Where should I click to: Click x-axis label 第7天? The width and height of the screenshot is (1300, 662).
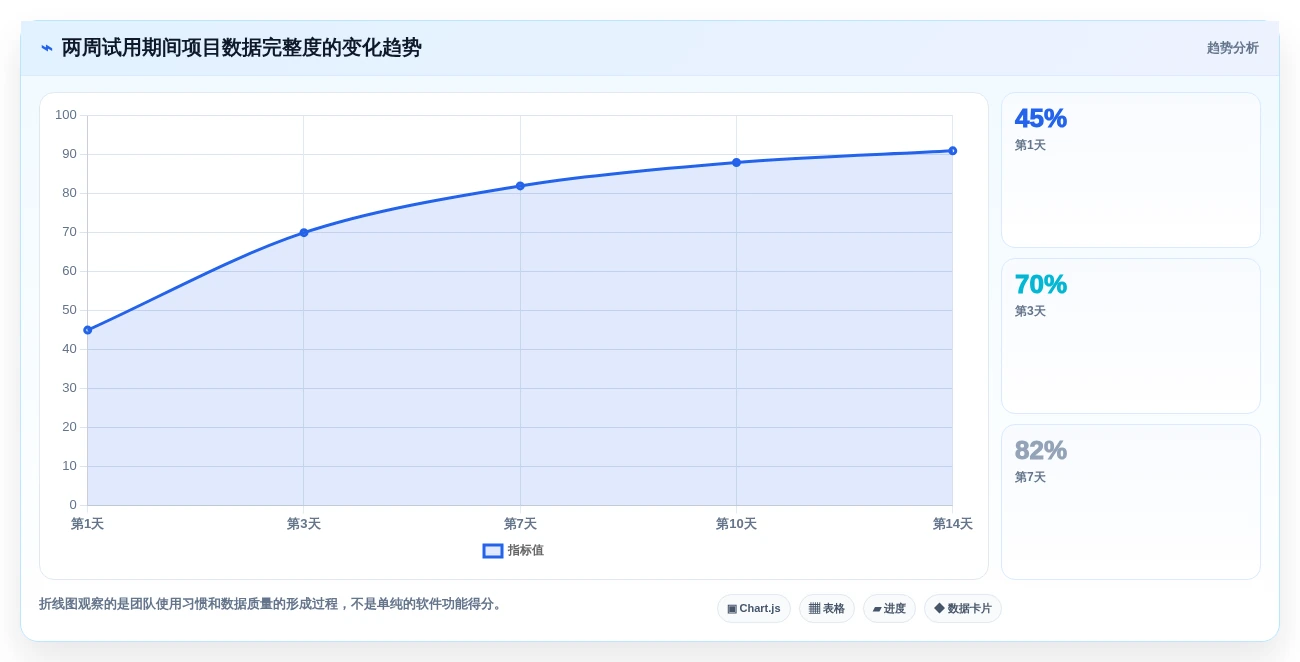point(520,524)
